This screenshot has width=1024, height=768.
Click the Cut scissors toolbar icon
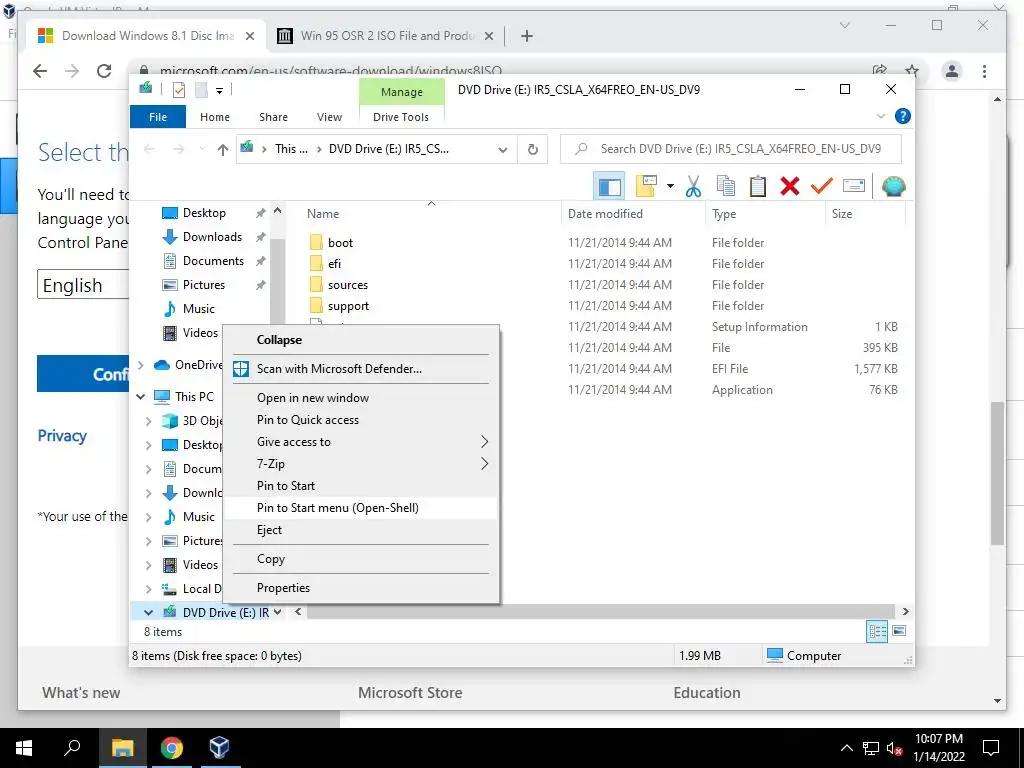pos(693,187)
